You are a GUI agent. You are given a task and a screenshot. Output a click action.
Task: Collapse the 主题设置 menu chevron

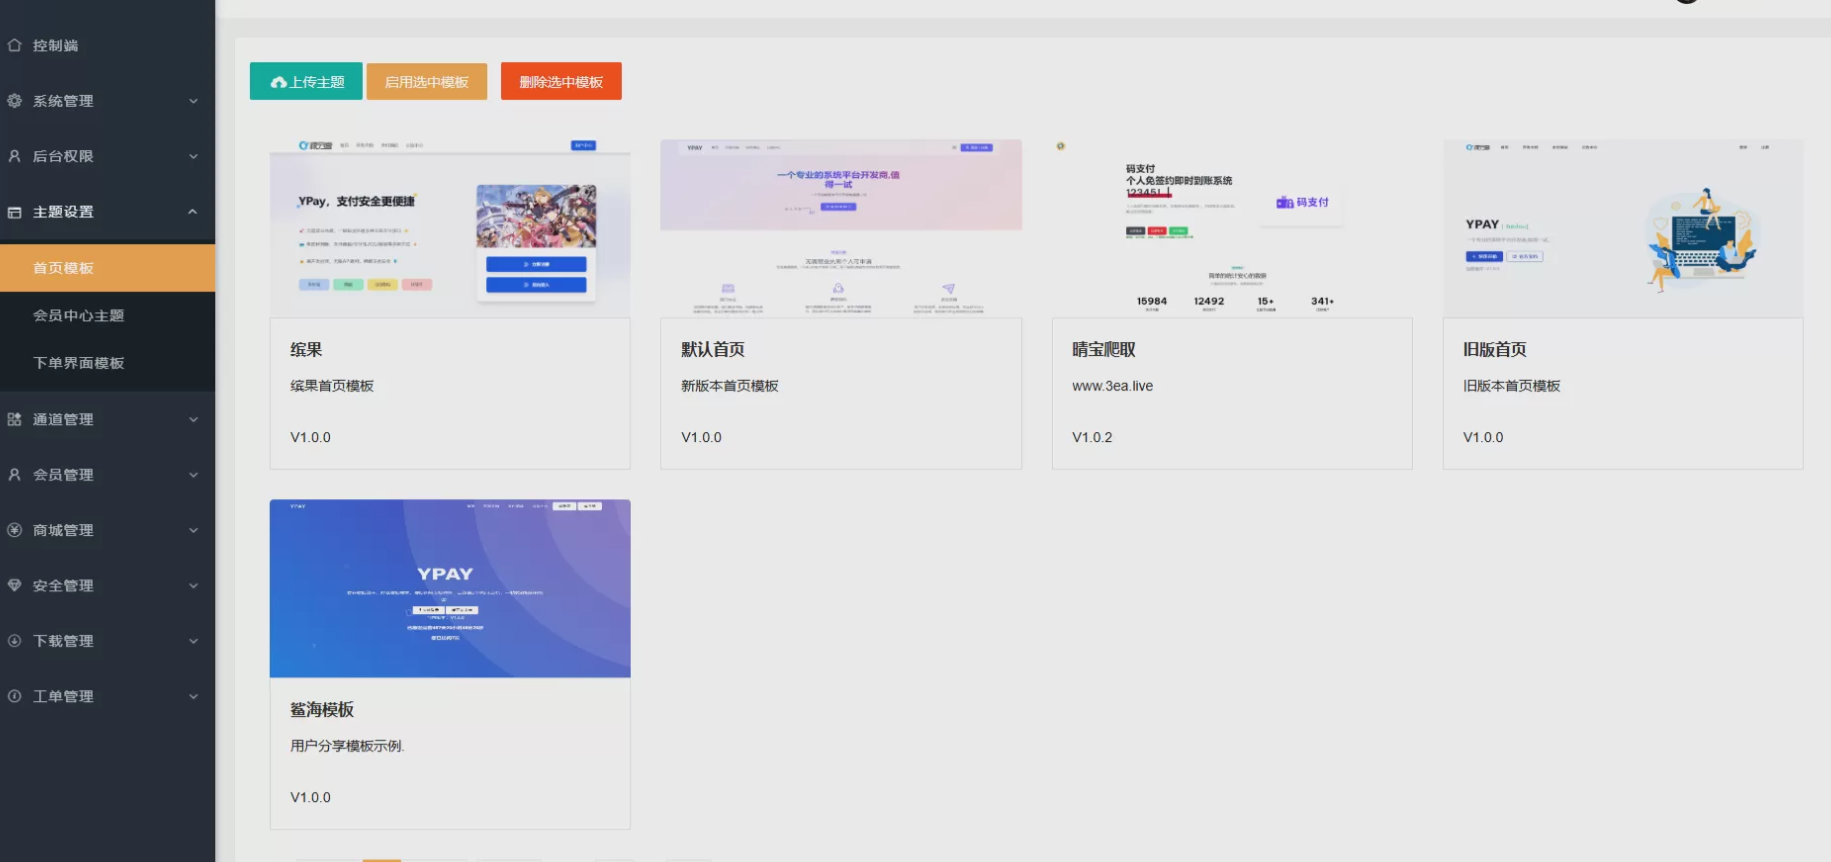[x=193, y=212]
